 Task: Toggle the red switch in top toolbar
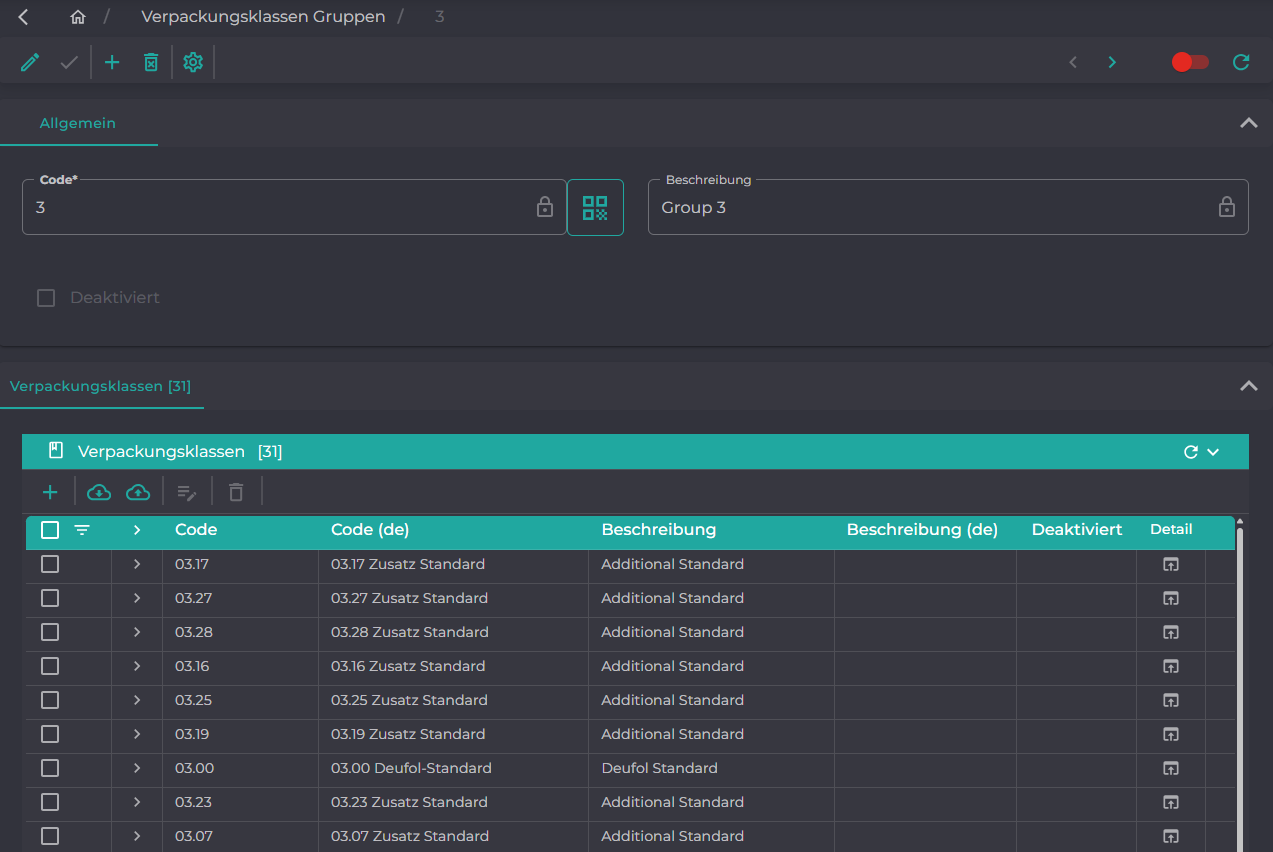1190,62
